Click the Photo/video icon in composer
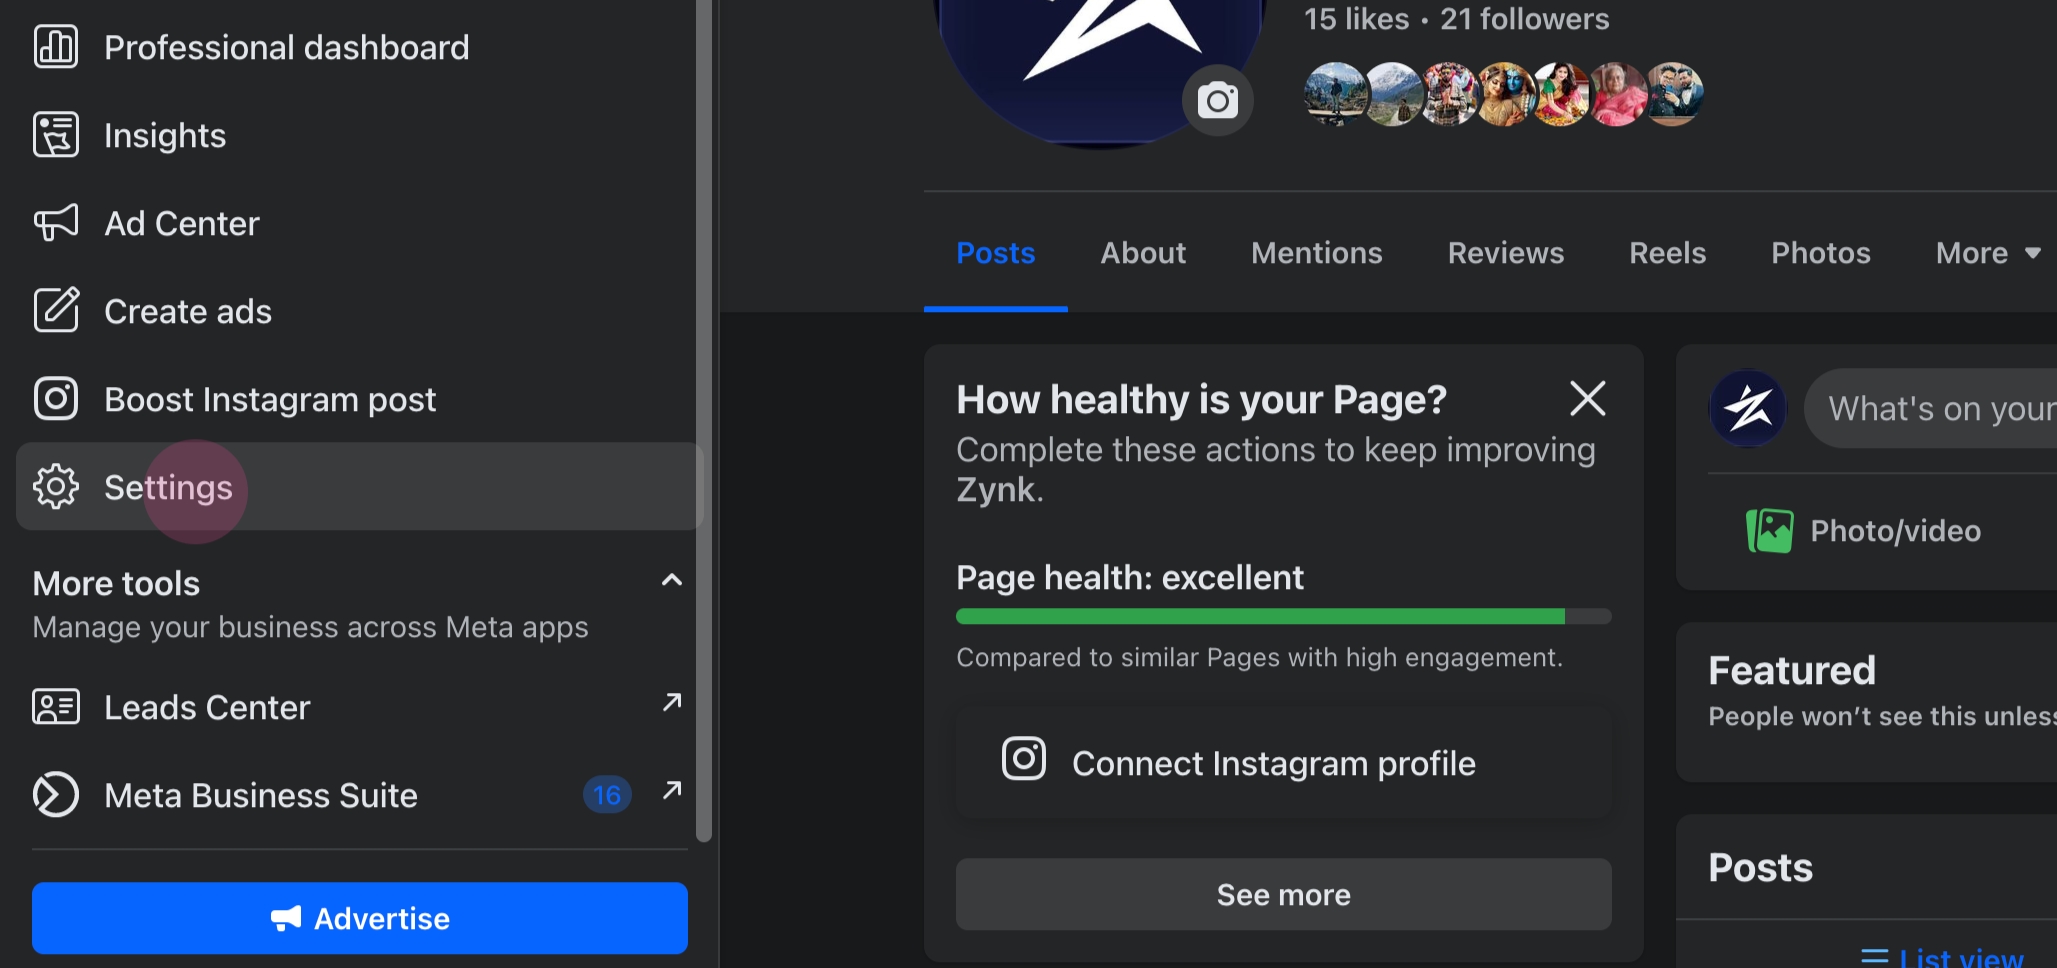Image resolution: width=2057 pixels, height=968 pixels. (1769, 531)
